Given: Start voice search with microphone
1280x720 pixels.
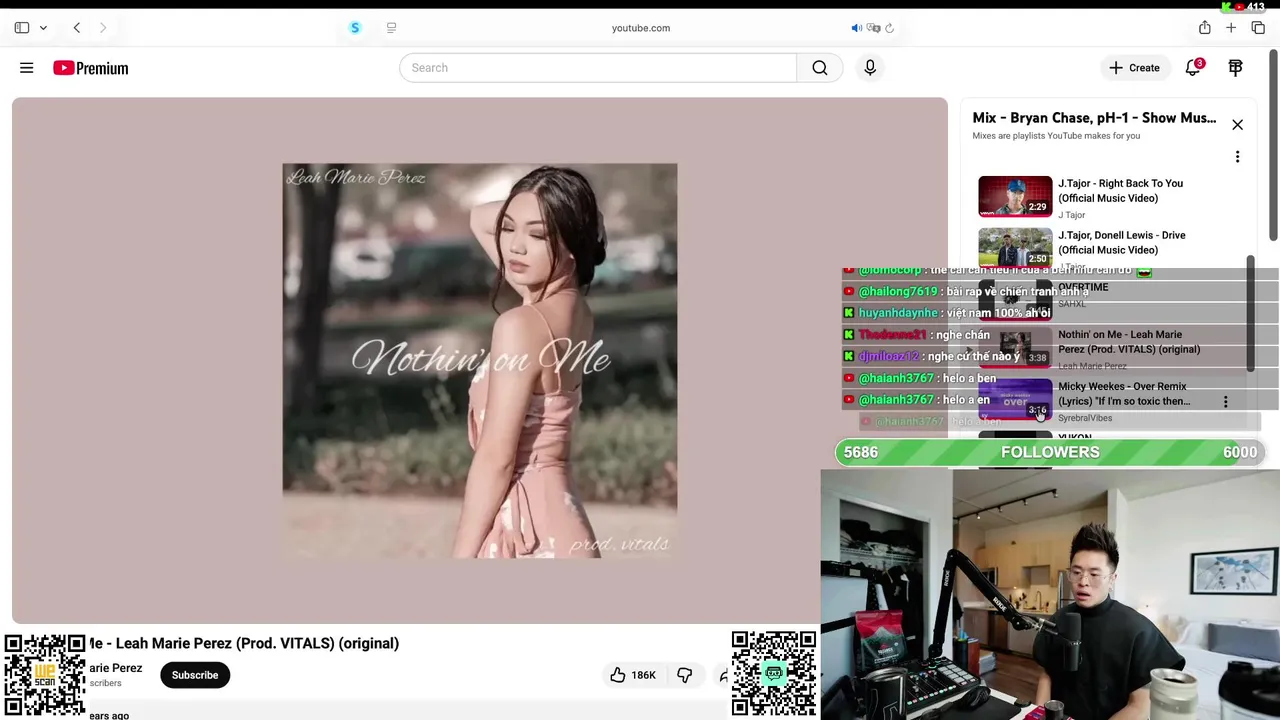Looking at the screenshot, I should click(x=870, y=68).
